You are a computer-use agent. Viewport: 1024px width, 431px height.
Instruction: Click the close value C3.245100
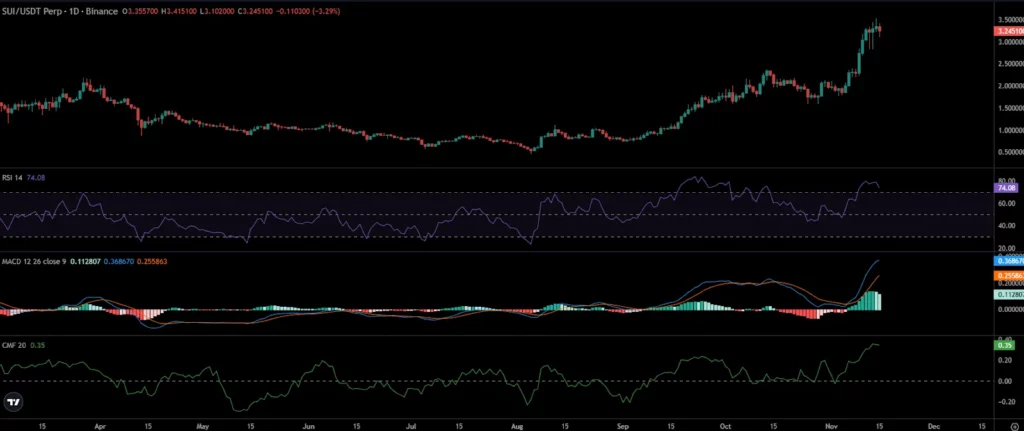pyautogui.click(x=256, y=12)
